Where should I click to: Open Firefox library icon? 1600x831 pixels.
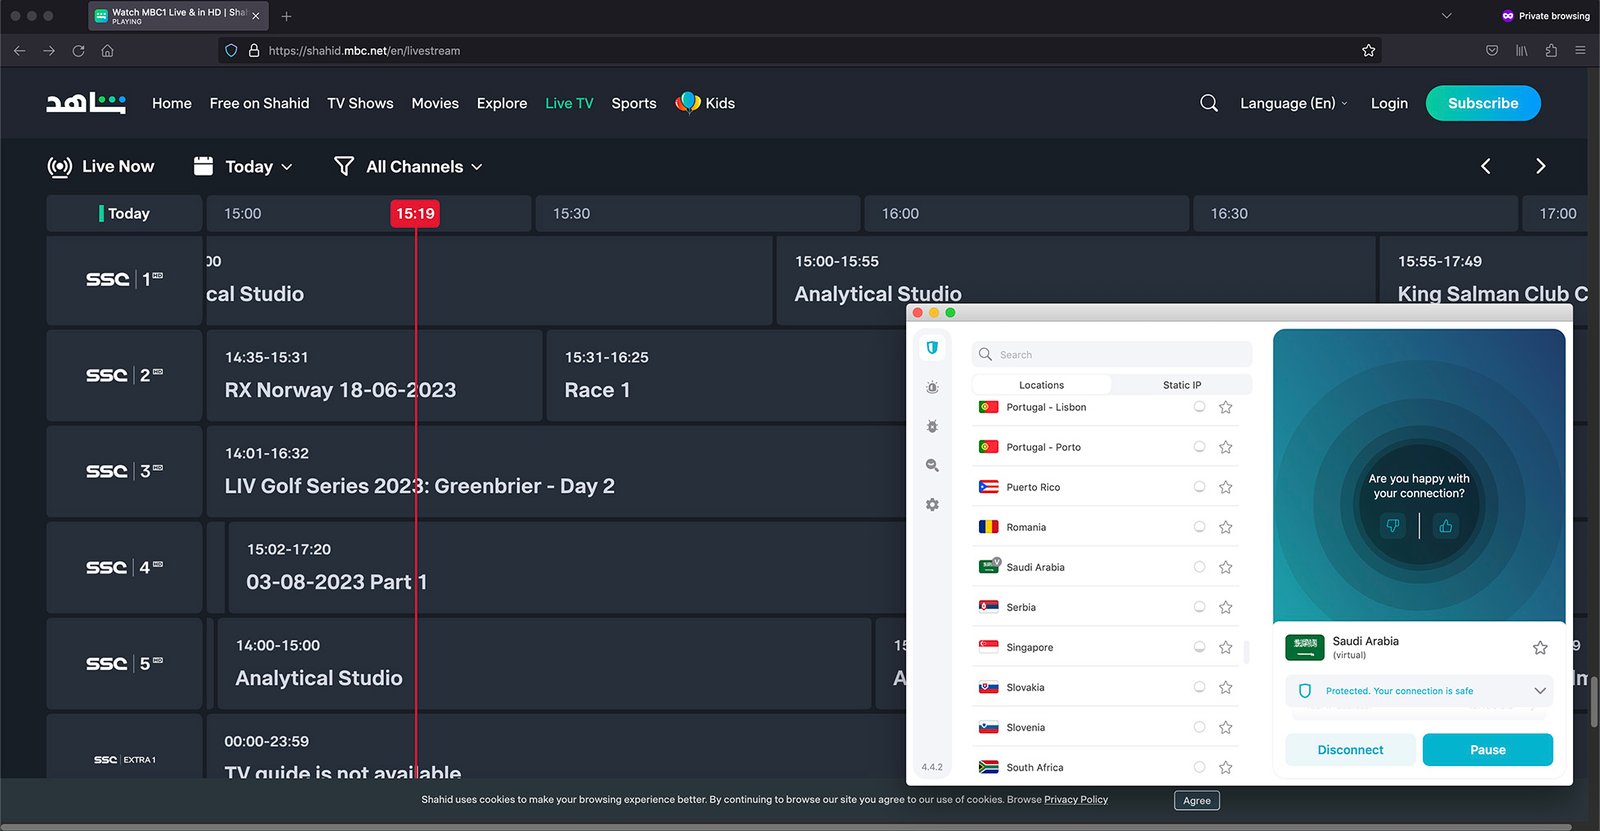click(x=1521, y=50)
